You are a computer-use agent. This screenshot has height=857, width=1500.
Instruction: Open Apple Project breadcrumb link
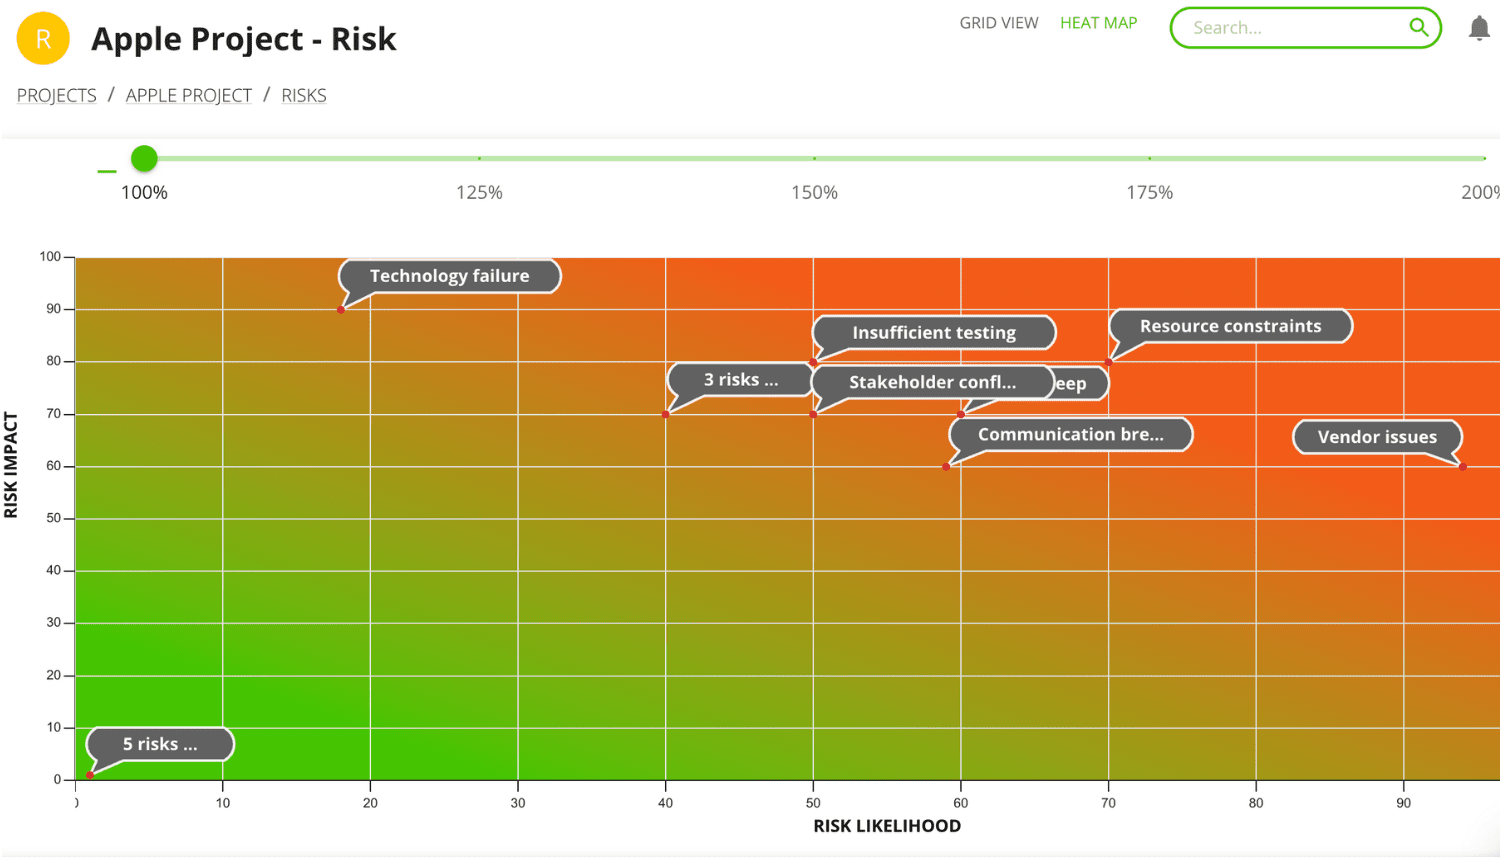click(x=189, y=96)
